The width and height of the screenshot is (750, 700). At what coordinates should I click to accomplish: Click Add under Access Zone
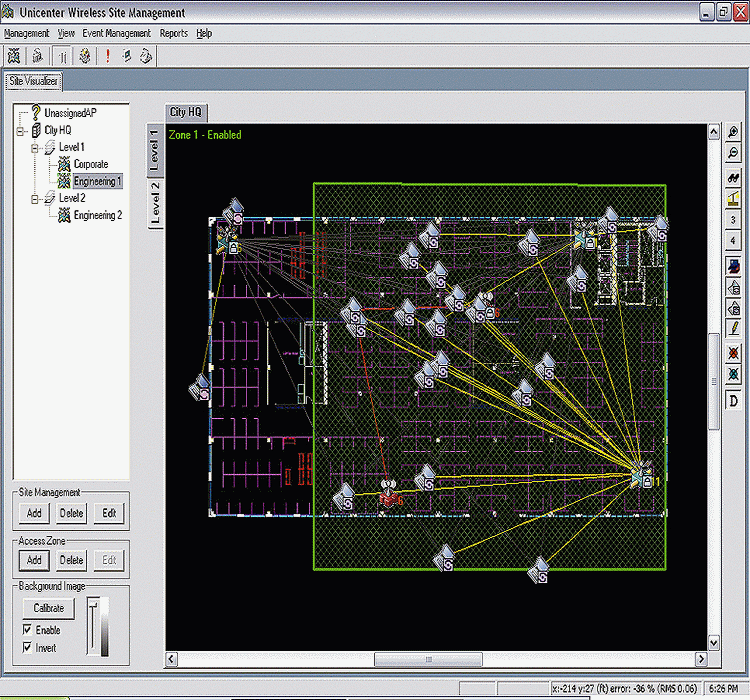point(34,560)
